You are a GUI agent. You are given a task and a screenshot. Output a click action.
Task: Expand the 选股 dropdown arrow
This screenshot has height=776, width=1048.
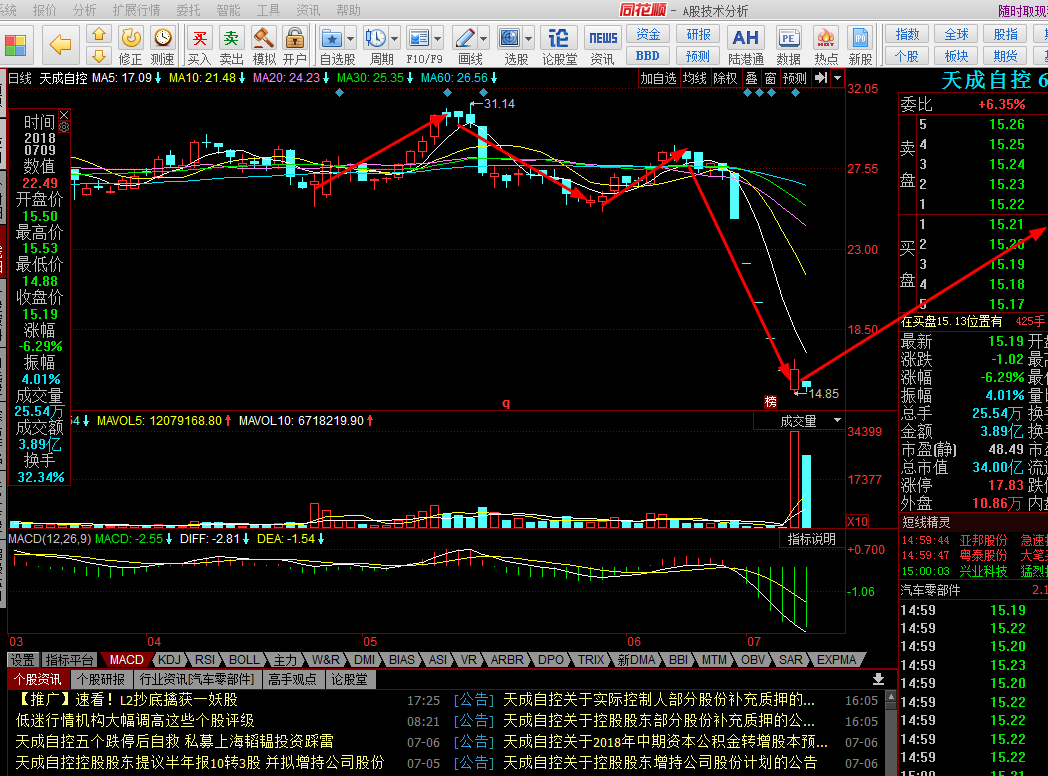529,39
